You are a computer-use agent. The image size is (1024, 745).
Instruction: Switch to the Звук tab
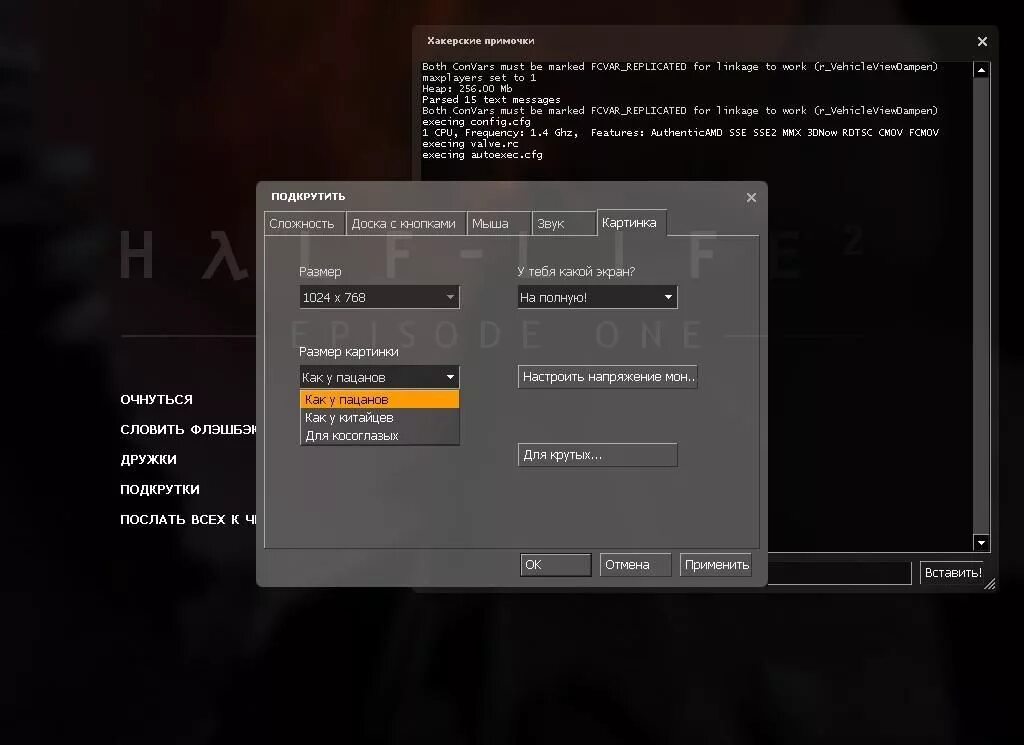click(x=564, y=223)
